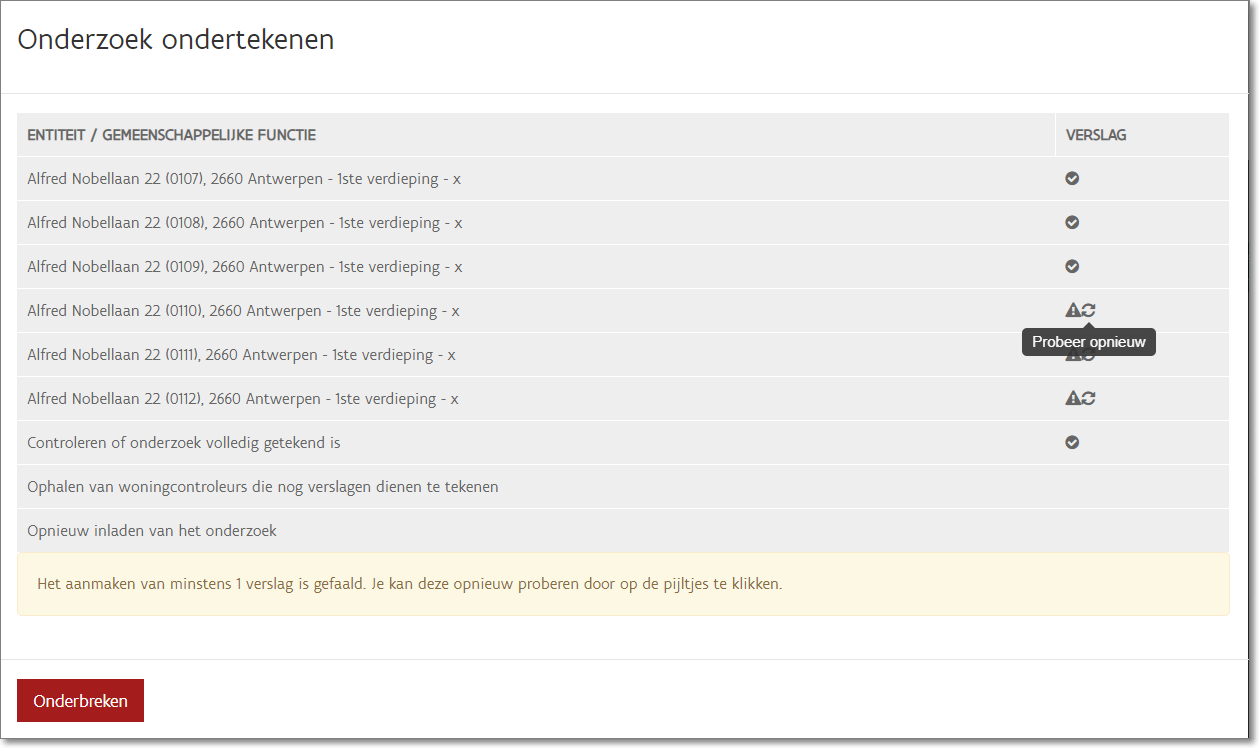Click the 'Probeer opnieuw' tooltip
This screenshot has width=1259, height=748.
(x=1088, y=342)
